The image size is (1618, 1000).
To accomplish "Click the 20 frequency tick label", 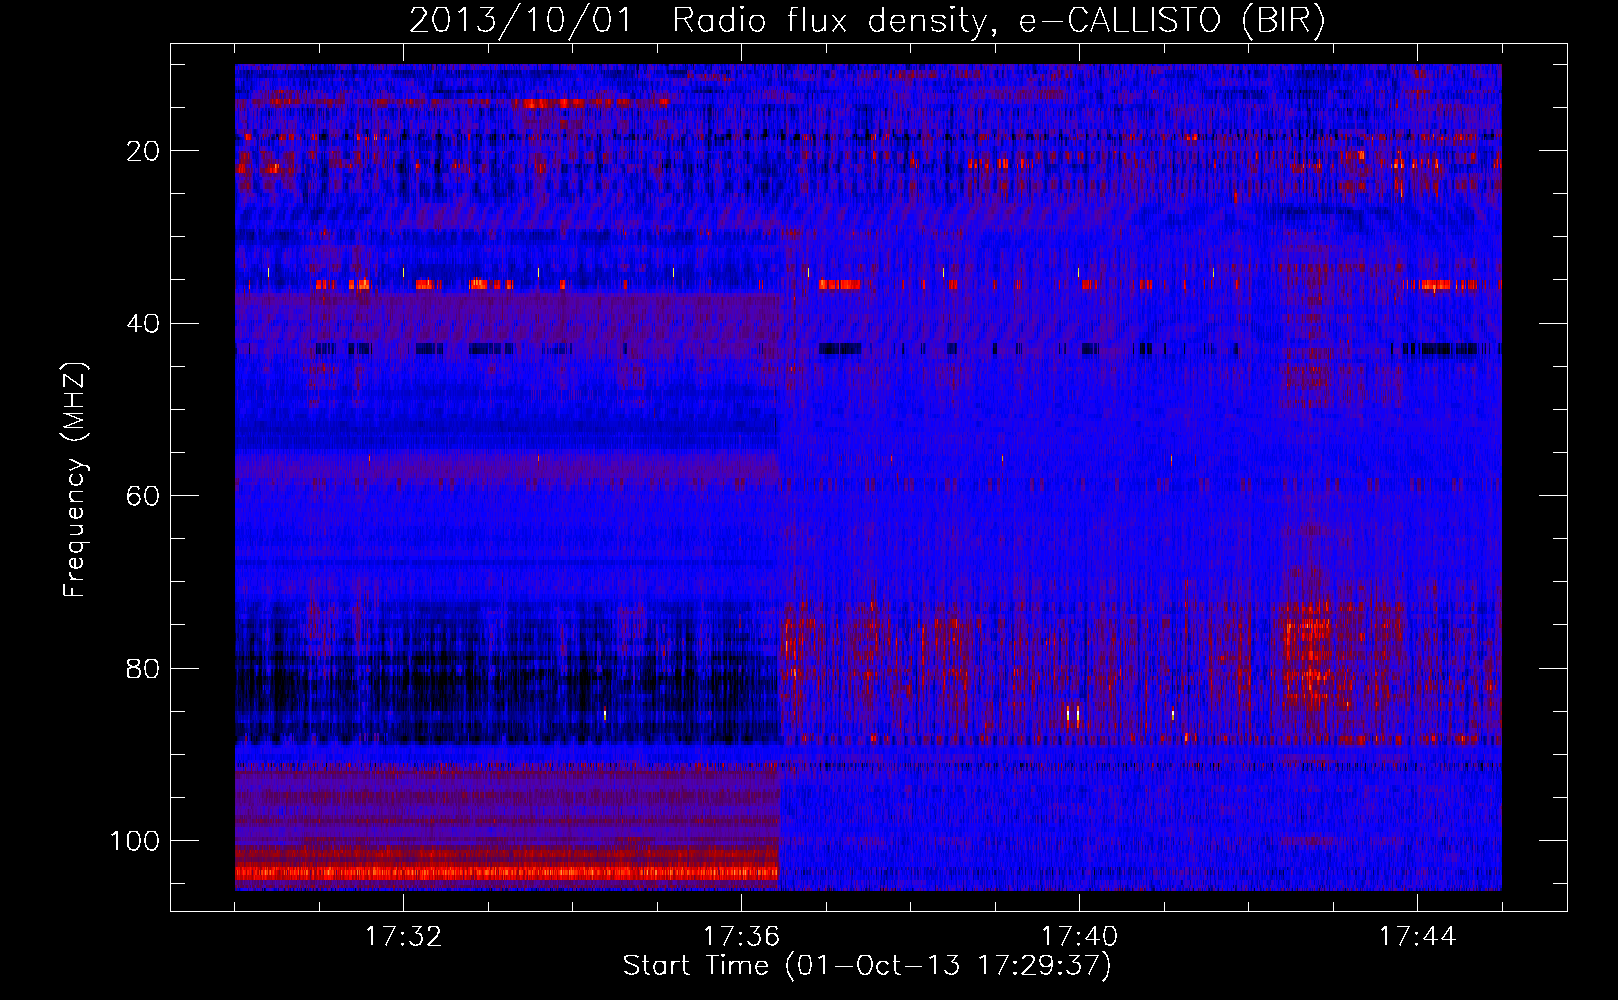I will click(143, 151).
